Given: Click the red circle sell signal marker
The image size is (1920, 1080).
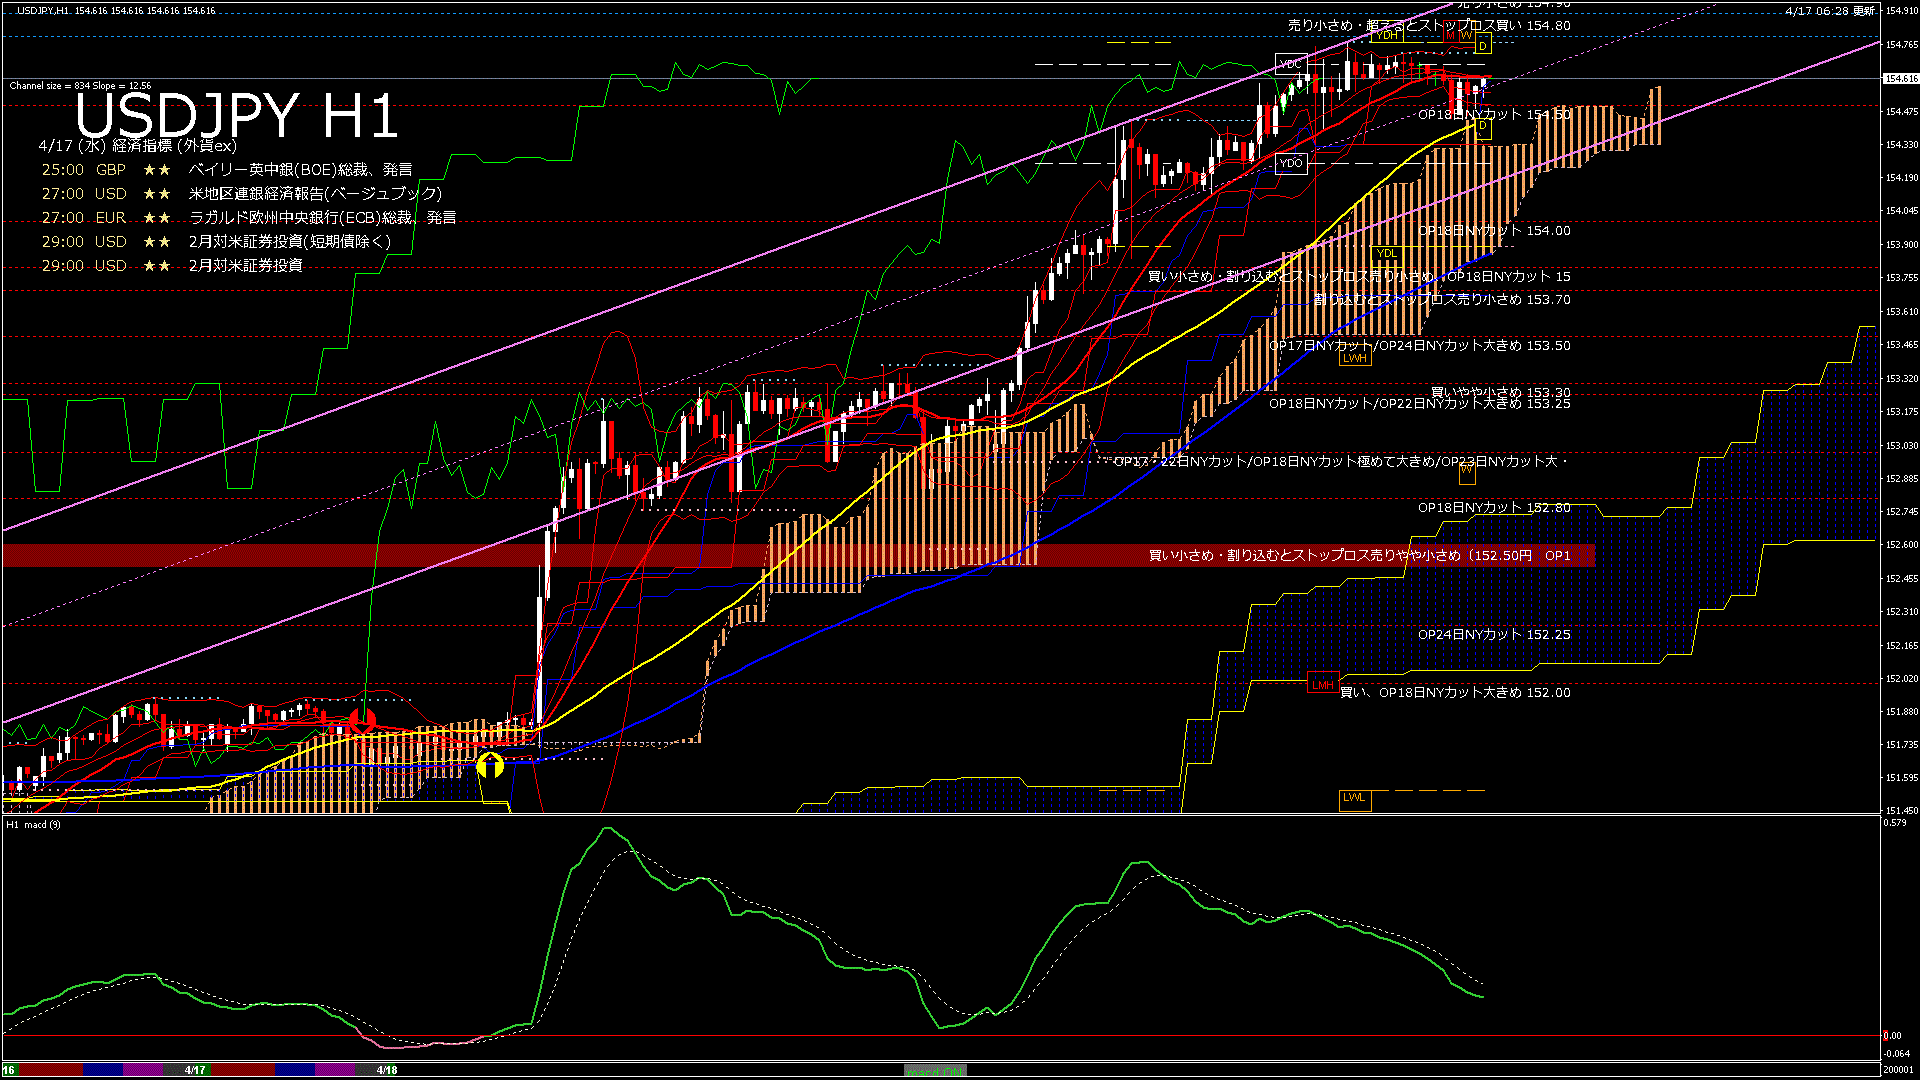Looking at the screenshot, I should [362, 719].
